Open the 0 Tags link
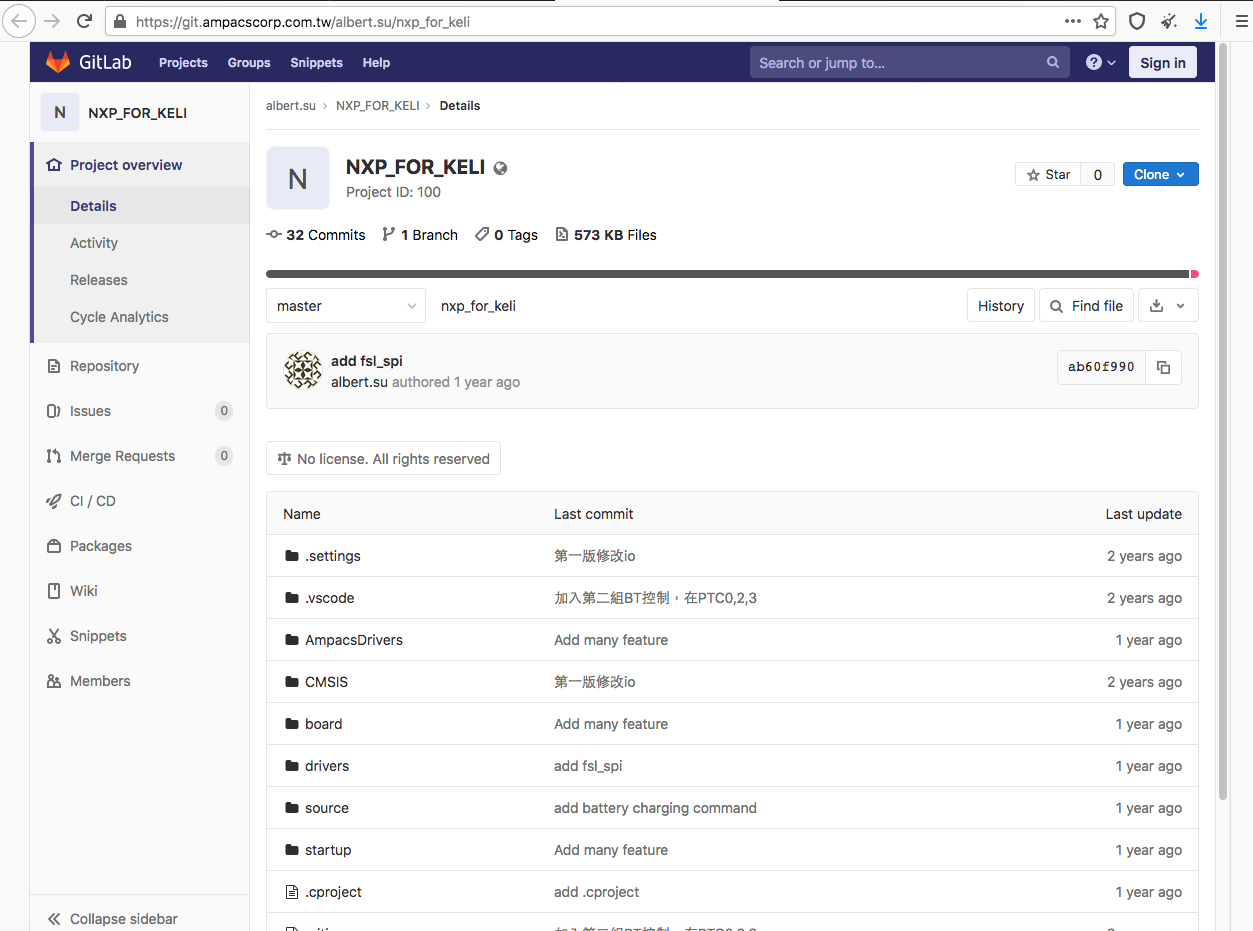 pyautogui.click(x=506, y=235)
